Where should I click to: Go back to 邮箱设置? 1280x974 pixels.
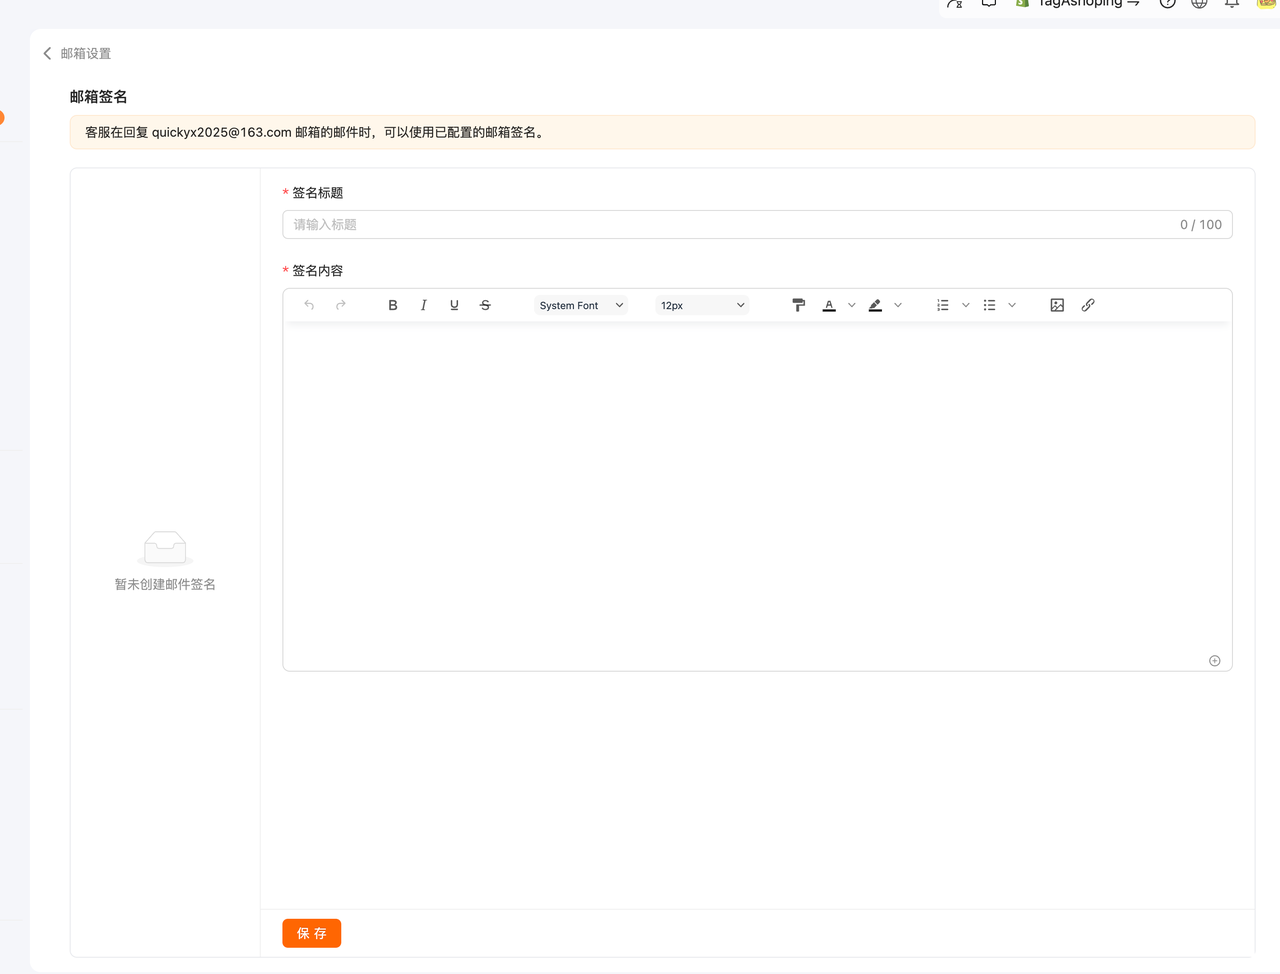click(x=47, y=53)
